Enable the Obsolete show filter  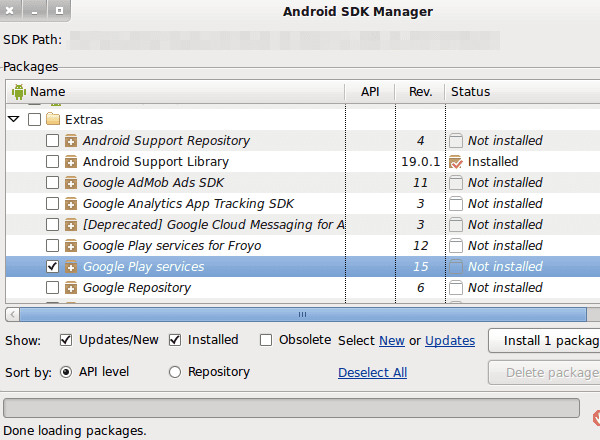[266, 340]
